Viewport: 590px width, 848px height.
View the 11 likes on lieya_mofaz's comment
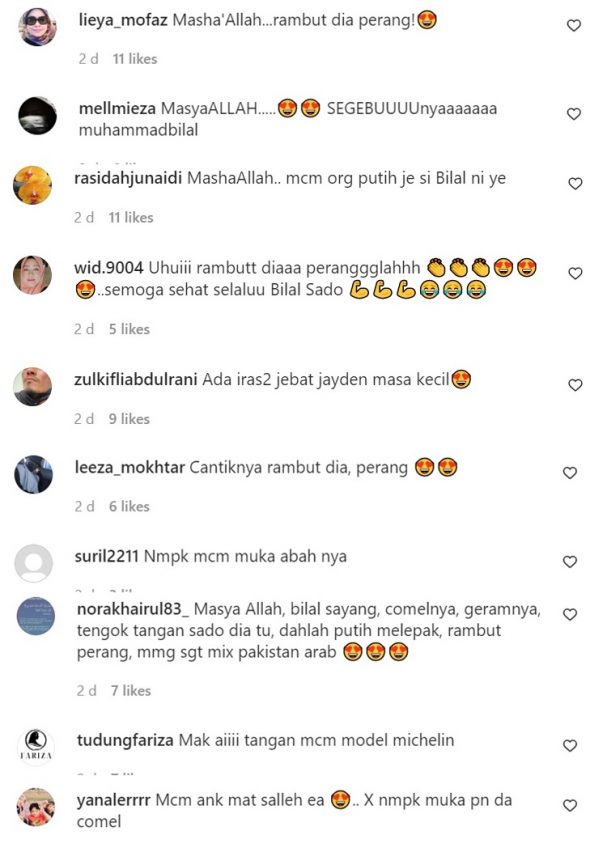coord(135,59)
